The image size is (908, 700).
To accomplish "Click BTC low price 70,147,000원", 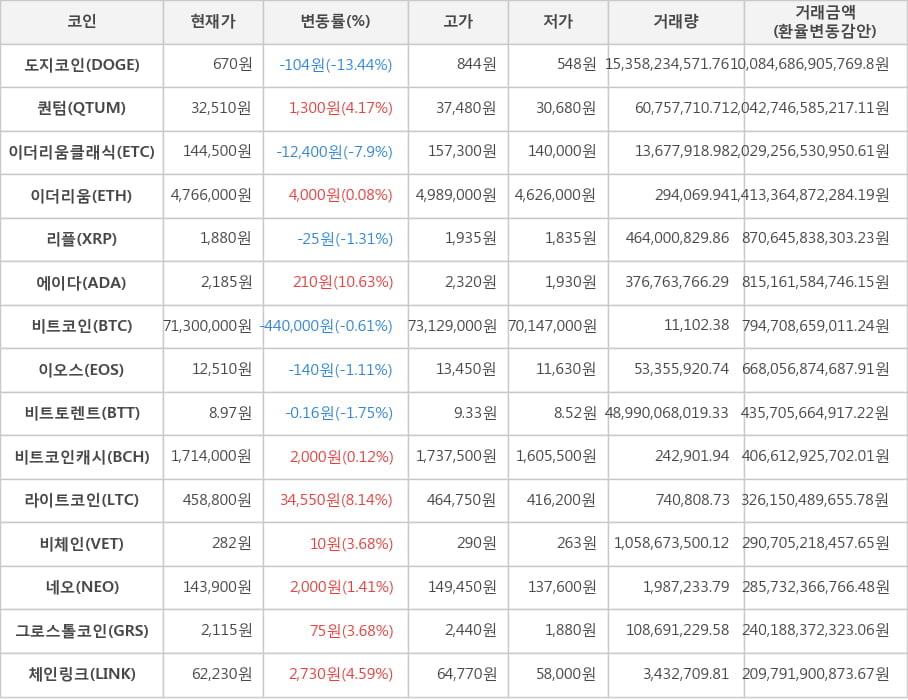I will pyautogui.click(x=552, y=325).
